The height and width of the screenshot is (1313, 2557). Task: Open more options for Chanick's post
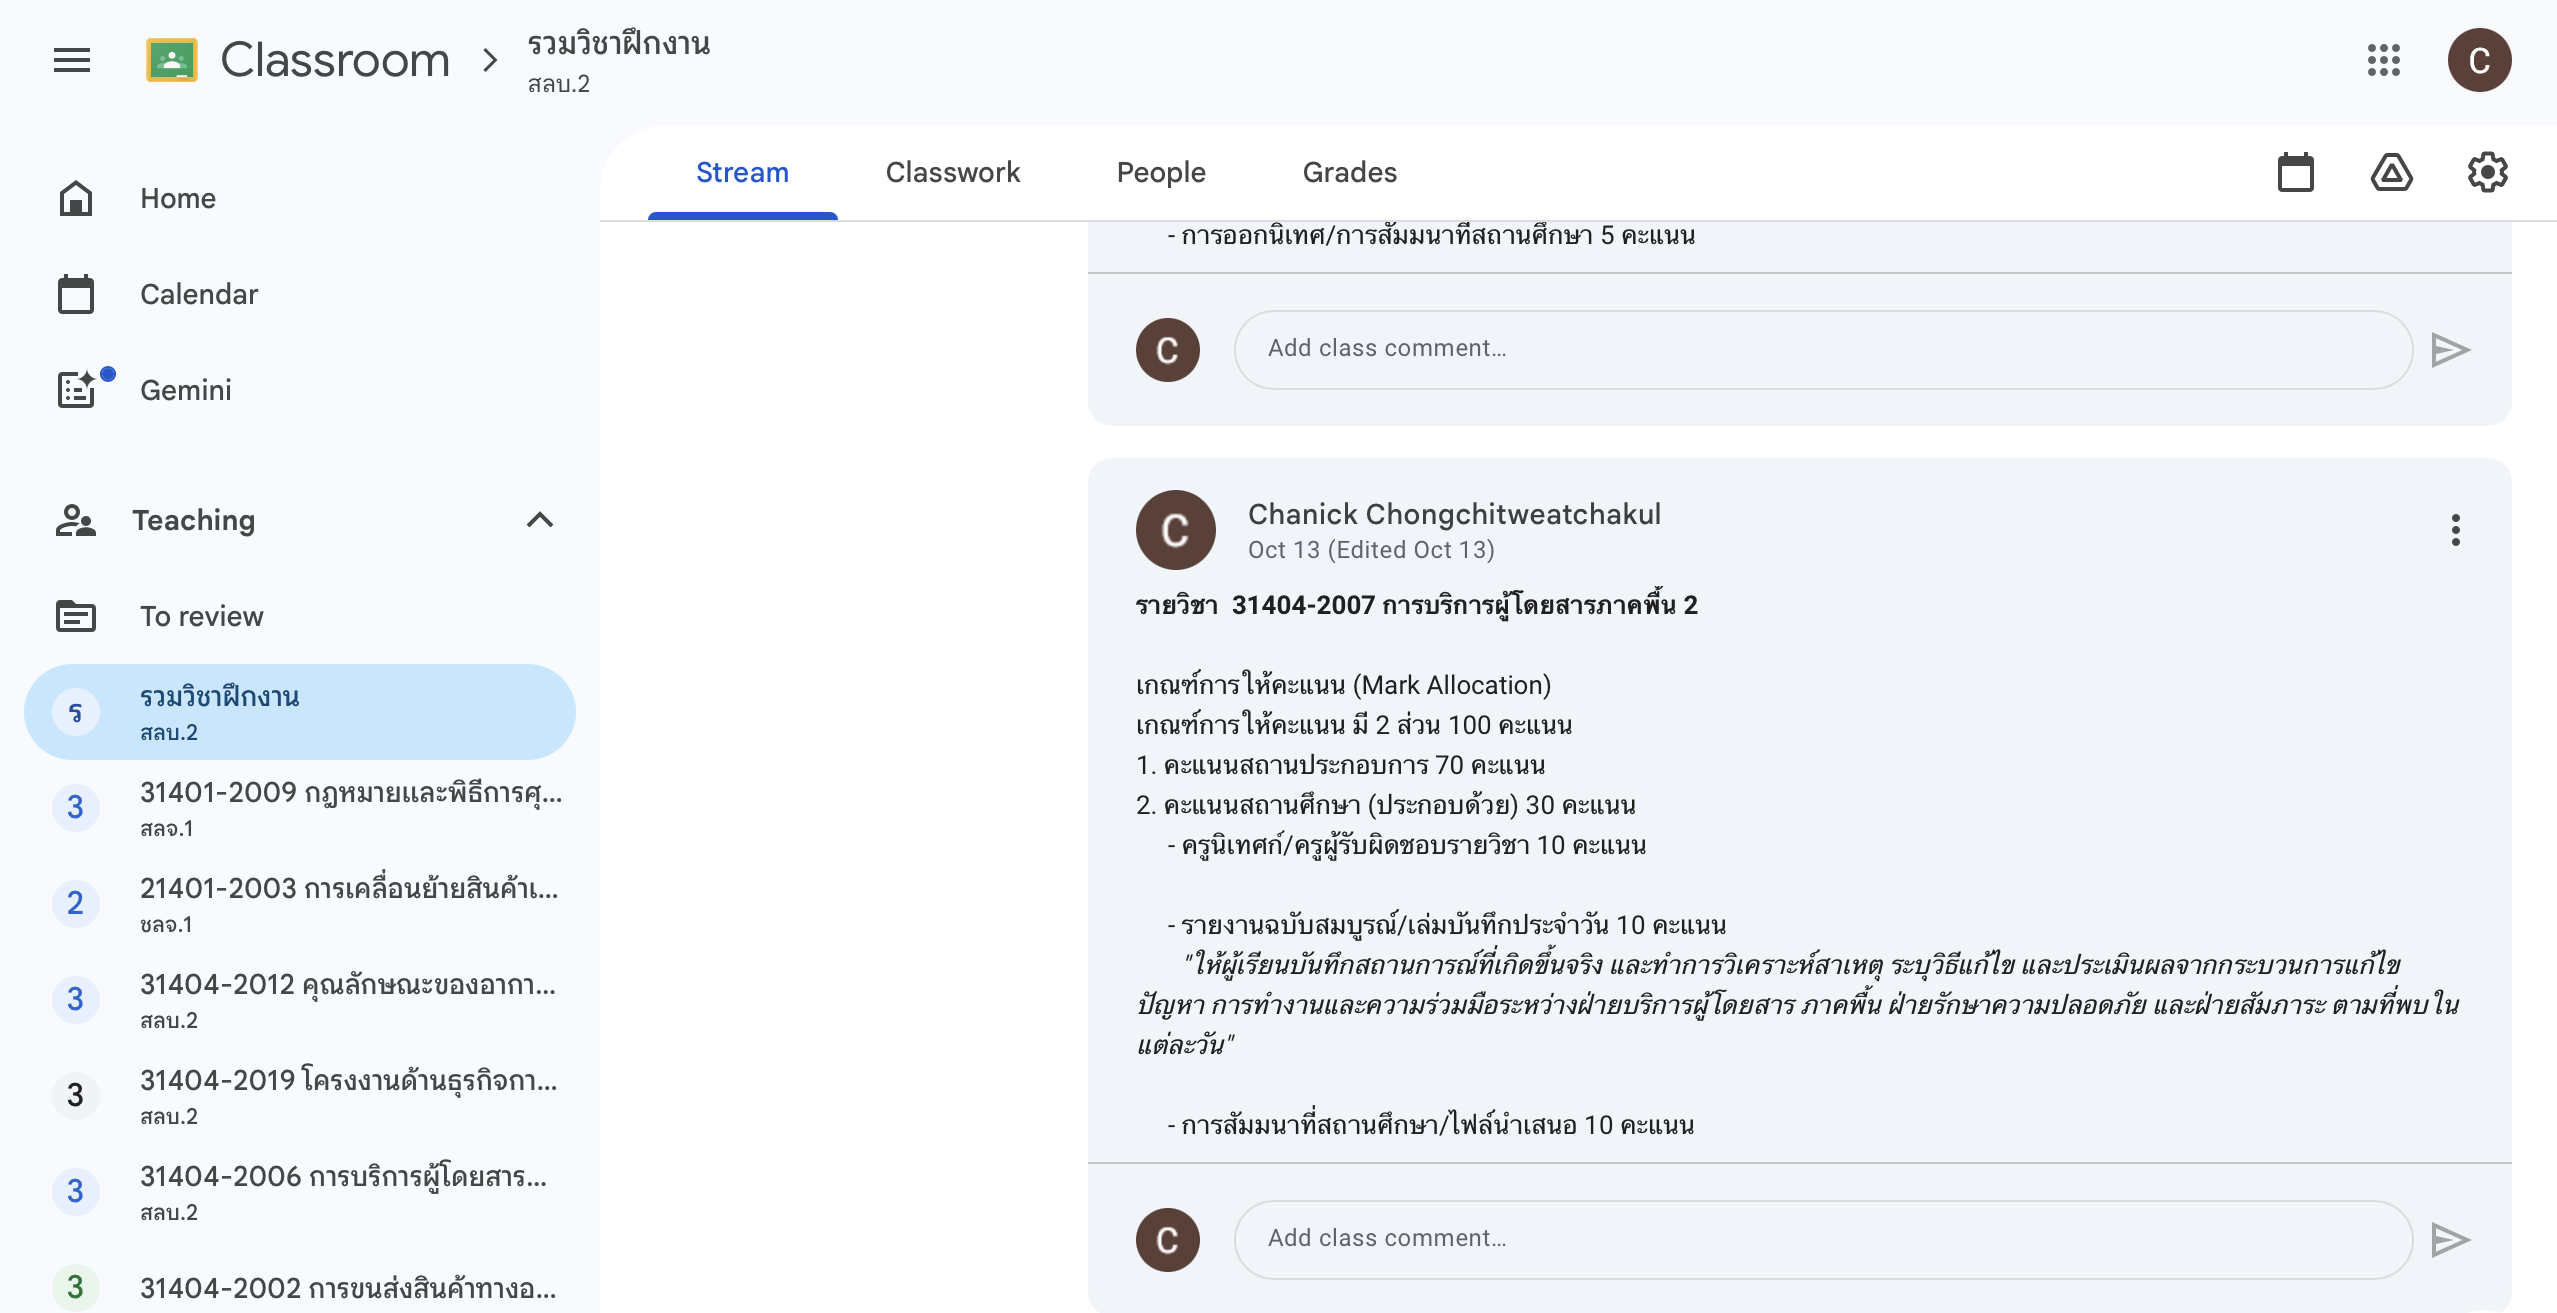[x=2455, y=530]
